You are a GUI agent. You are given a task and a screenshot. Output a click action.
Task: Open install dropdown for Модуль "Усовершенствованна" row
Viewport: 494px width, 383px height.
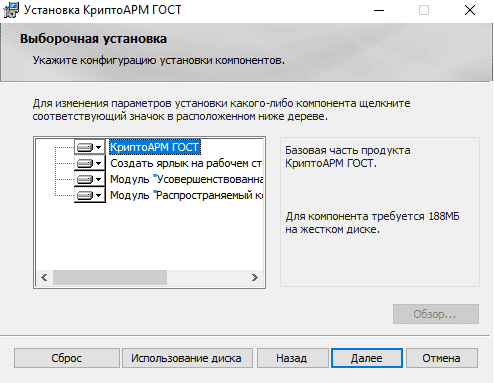point(89,179)
